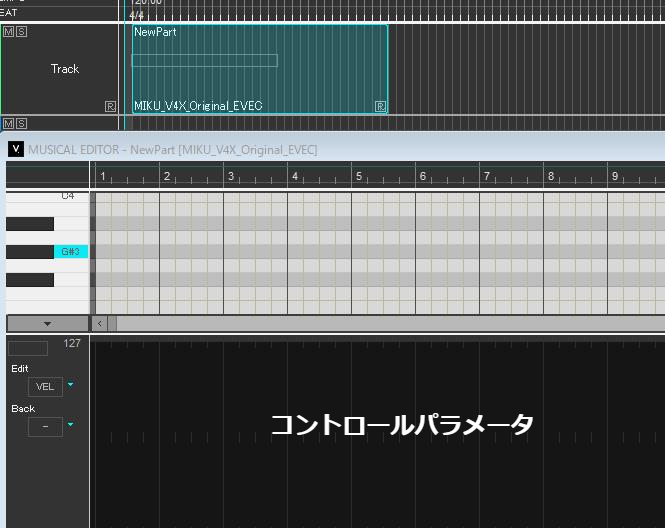The image size is (666, 529).
Task: Click the parameter value input field
Action: click(28, 348)
